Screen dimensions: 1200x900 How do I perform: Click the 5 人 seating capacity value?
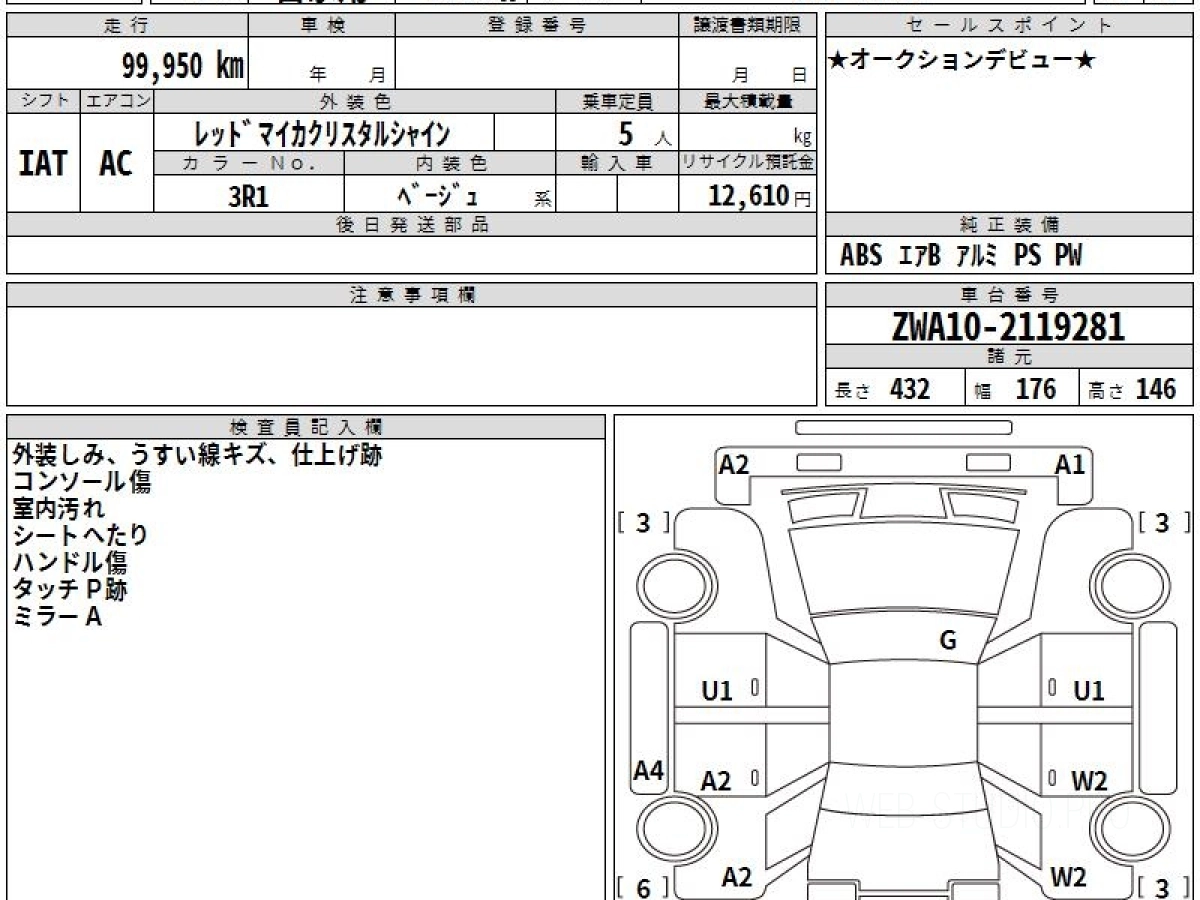pyautogui.click(x=644, y=133)
